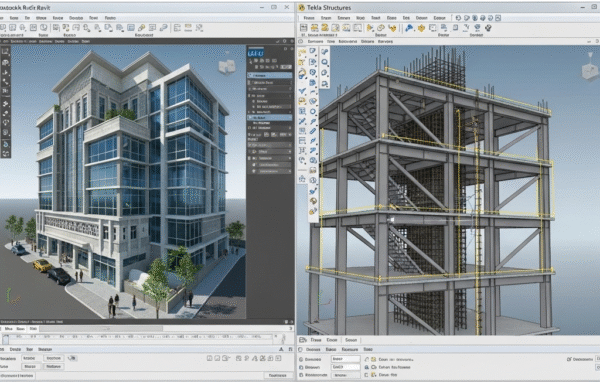Select the top radio button in Tekla's bottom panel
The width and height of the screenshot is (600, 382).
[x=301, y=359]
